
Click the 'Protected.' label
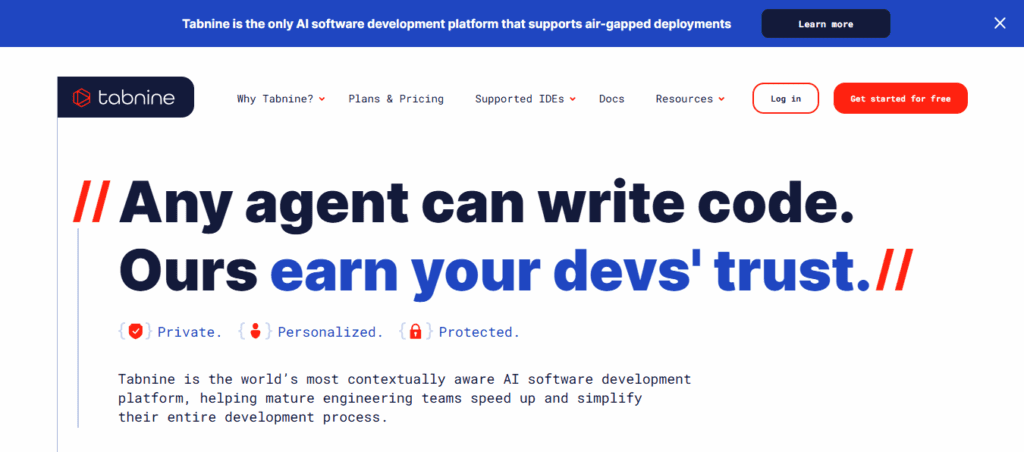[x=479, y=332]
